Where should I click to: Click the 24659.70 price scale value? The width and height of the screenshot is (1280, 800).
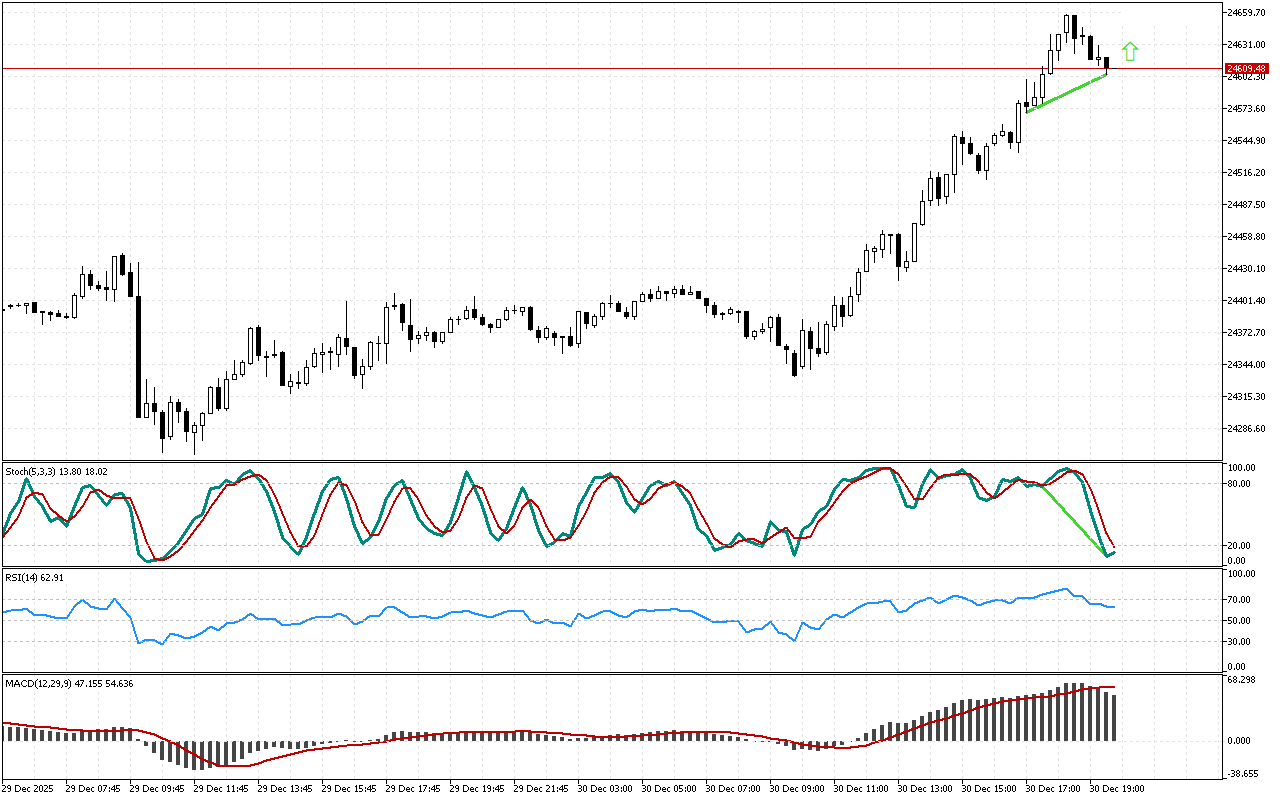1245,13
